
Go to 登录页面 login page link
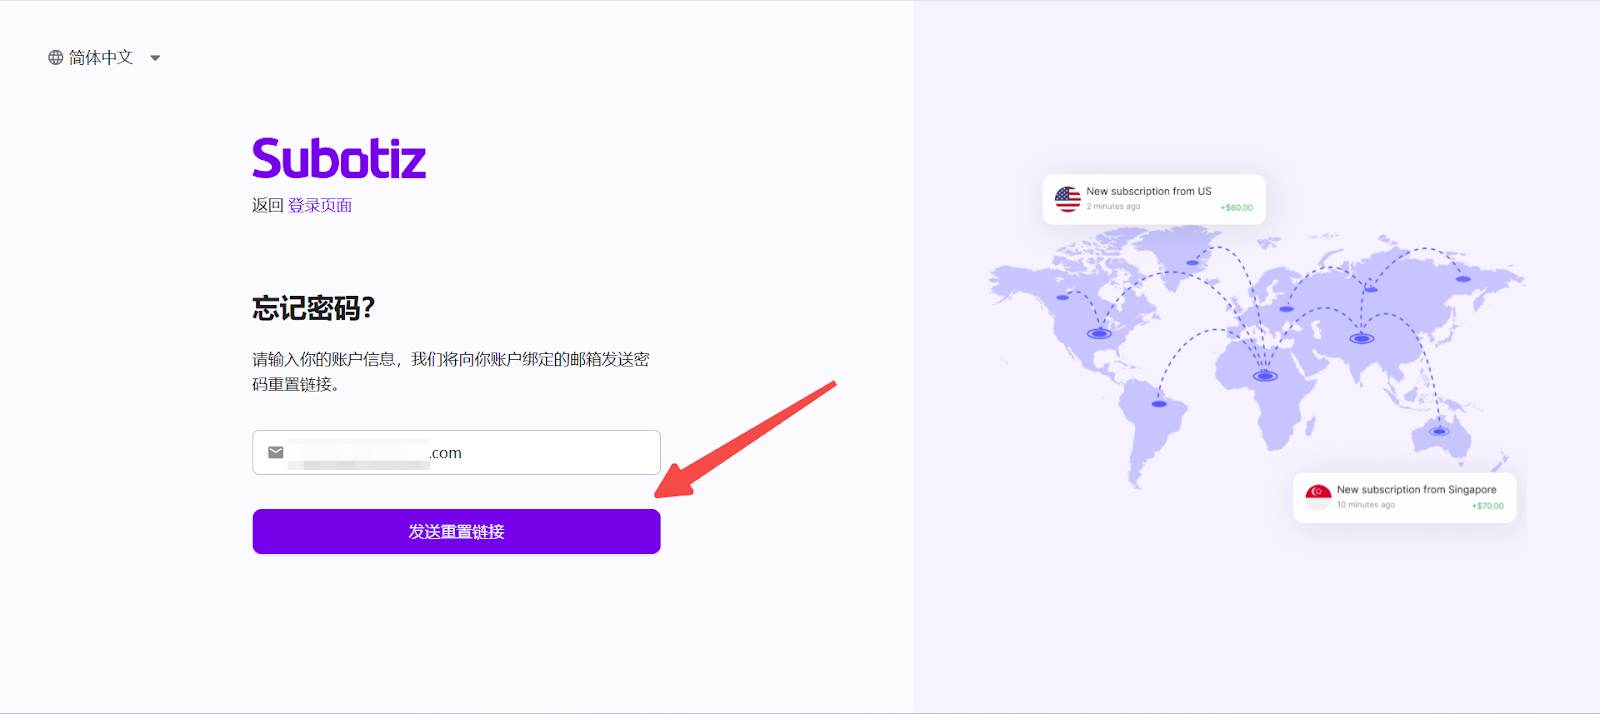click(x=320, y=205)
